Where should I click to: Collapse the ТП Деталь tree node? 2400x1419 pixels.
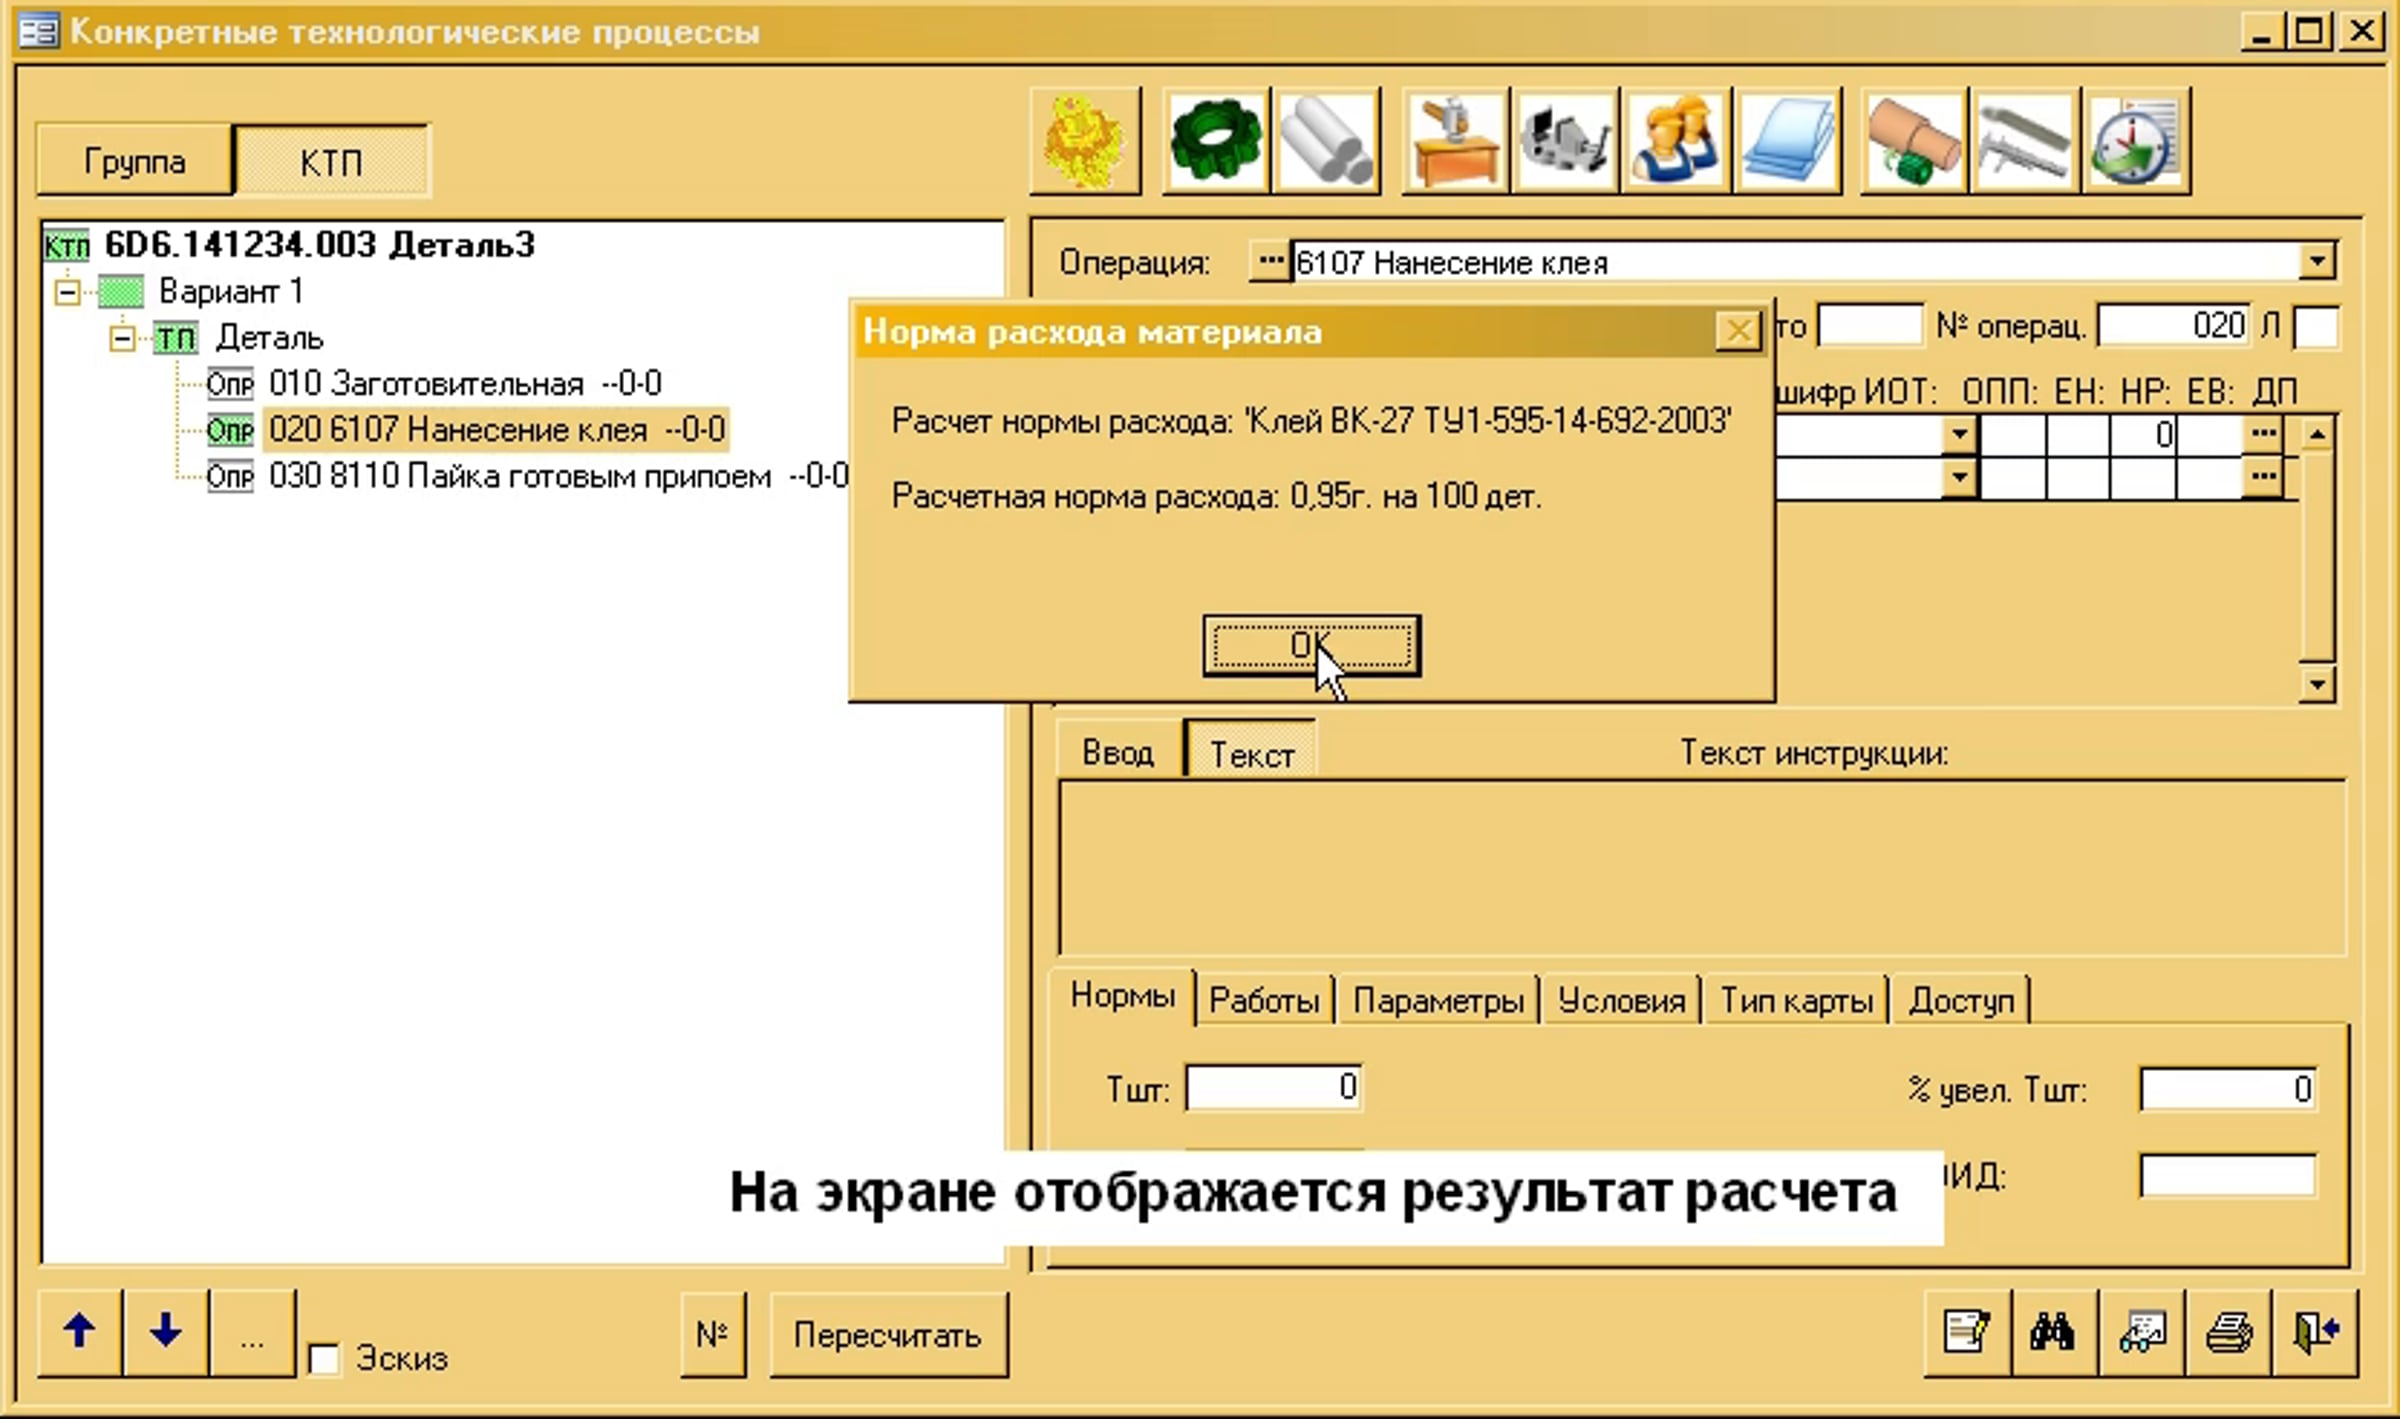coord(122,339)
